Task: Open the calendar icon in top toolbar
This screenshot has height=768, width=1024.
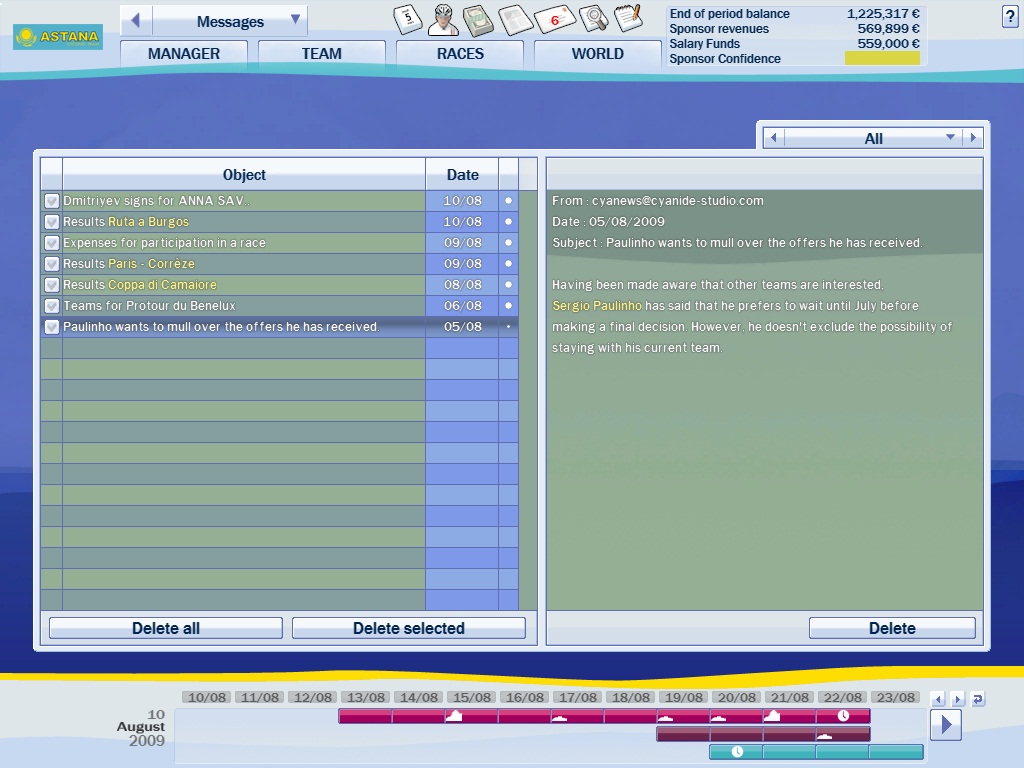Action: (x=408, y=18)
